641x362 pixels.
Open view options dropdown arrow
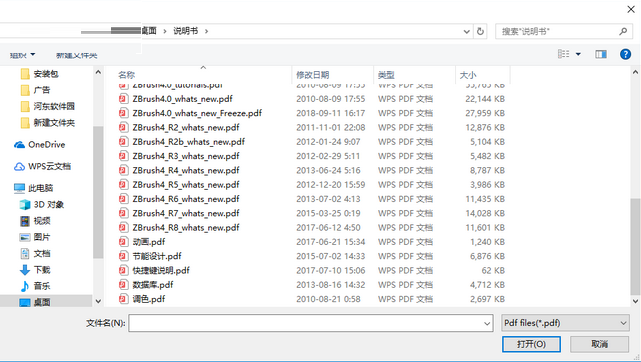(578, 54)
